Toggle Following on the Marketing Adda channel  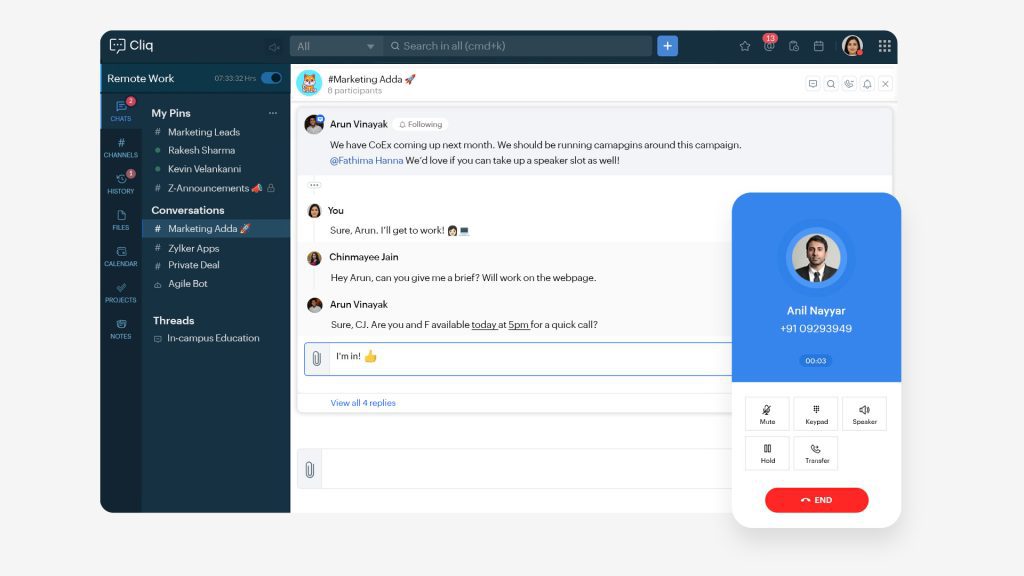tap(420, 124)
